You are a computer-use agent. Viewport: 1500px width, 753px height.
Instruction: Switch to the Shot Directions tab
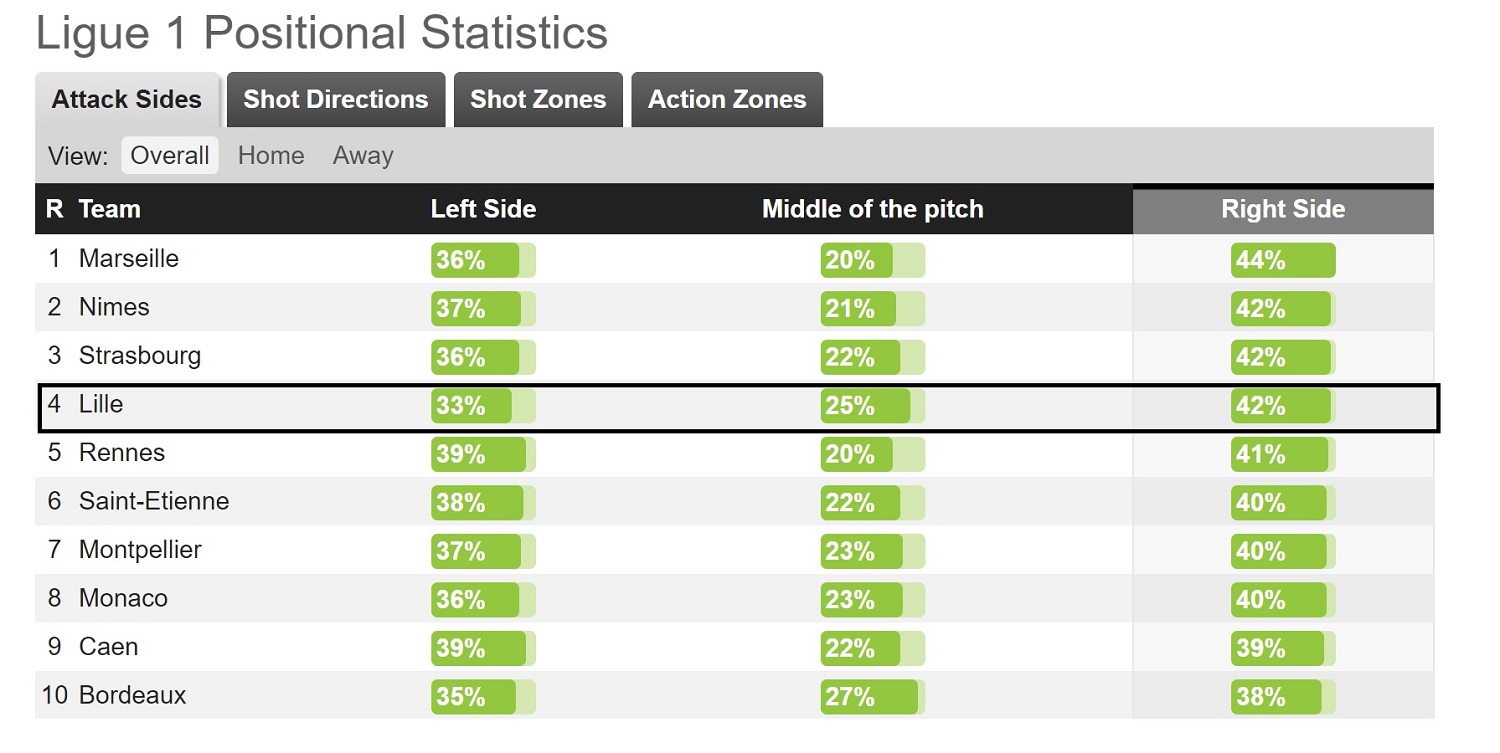[x=336, y=100]
